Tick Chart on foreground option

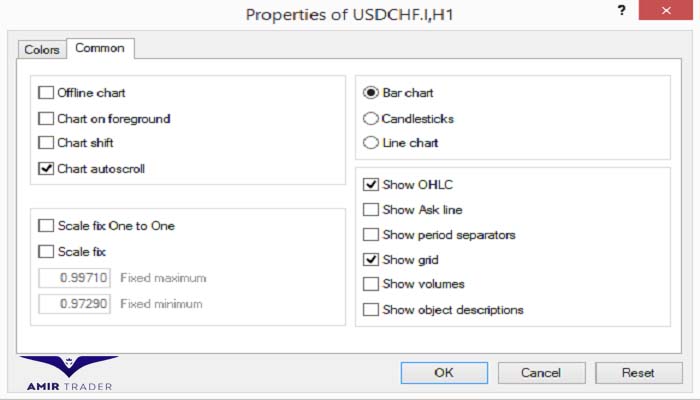46,118
